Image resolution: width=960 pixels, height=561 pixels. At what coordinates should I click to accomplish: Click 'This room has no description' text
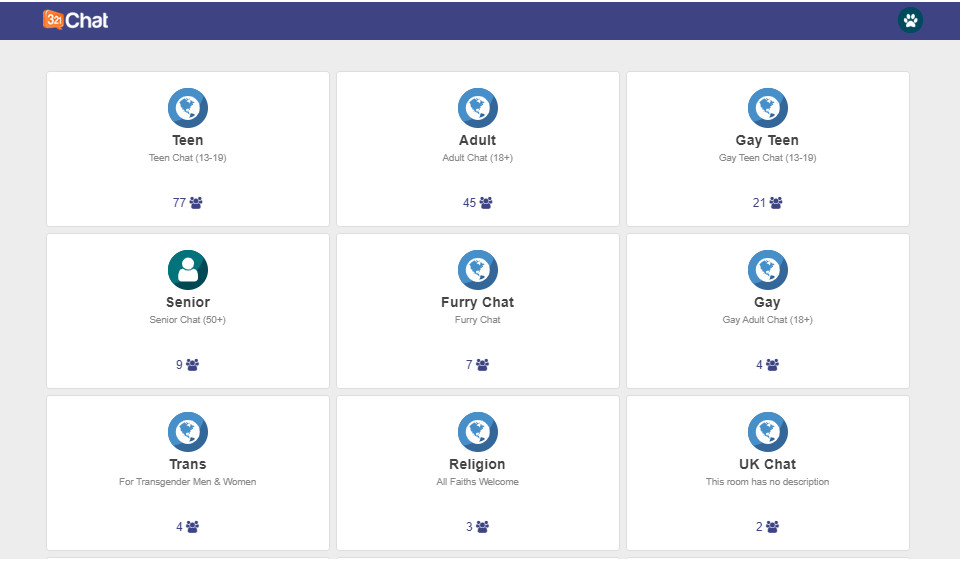click(x=768, y=482)
